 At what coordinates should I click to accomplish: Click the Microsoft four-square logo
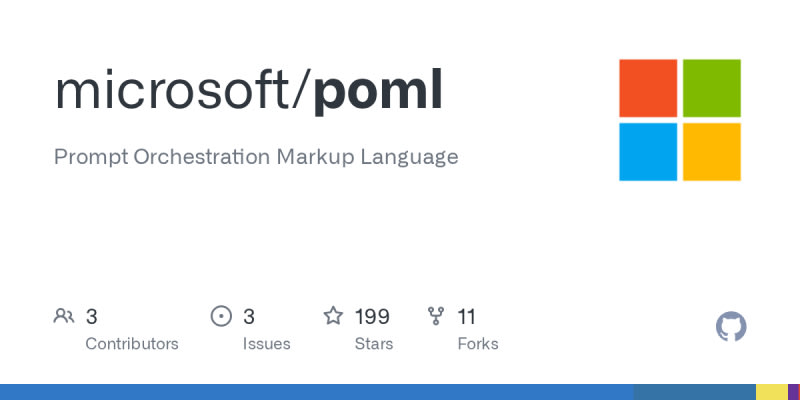pyautogui.click(x=680, y=120)
